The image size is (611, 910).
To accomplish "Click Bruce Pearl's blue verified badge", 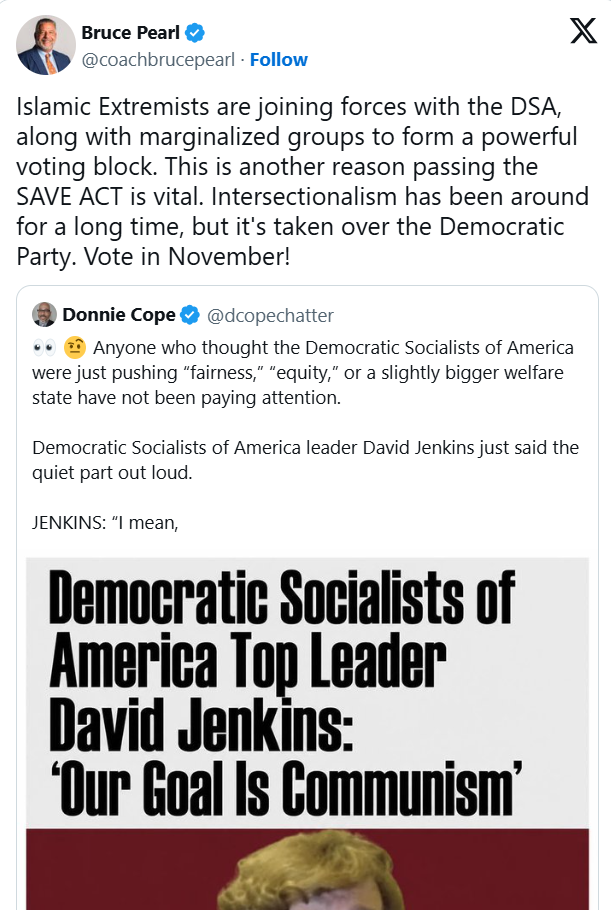I will click(x=195, y=33).
